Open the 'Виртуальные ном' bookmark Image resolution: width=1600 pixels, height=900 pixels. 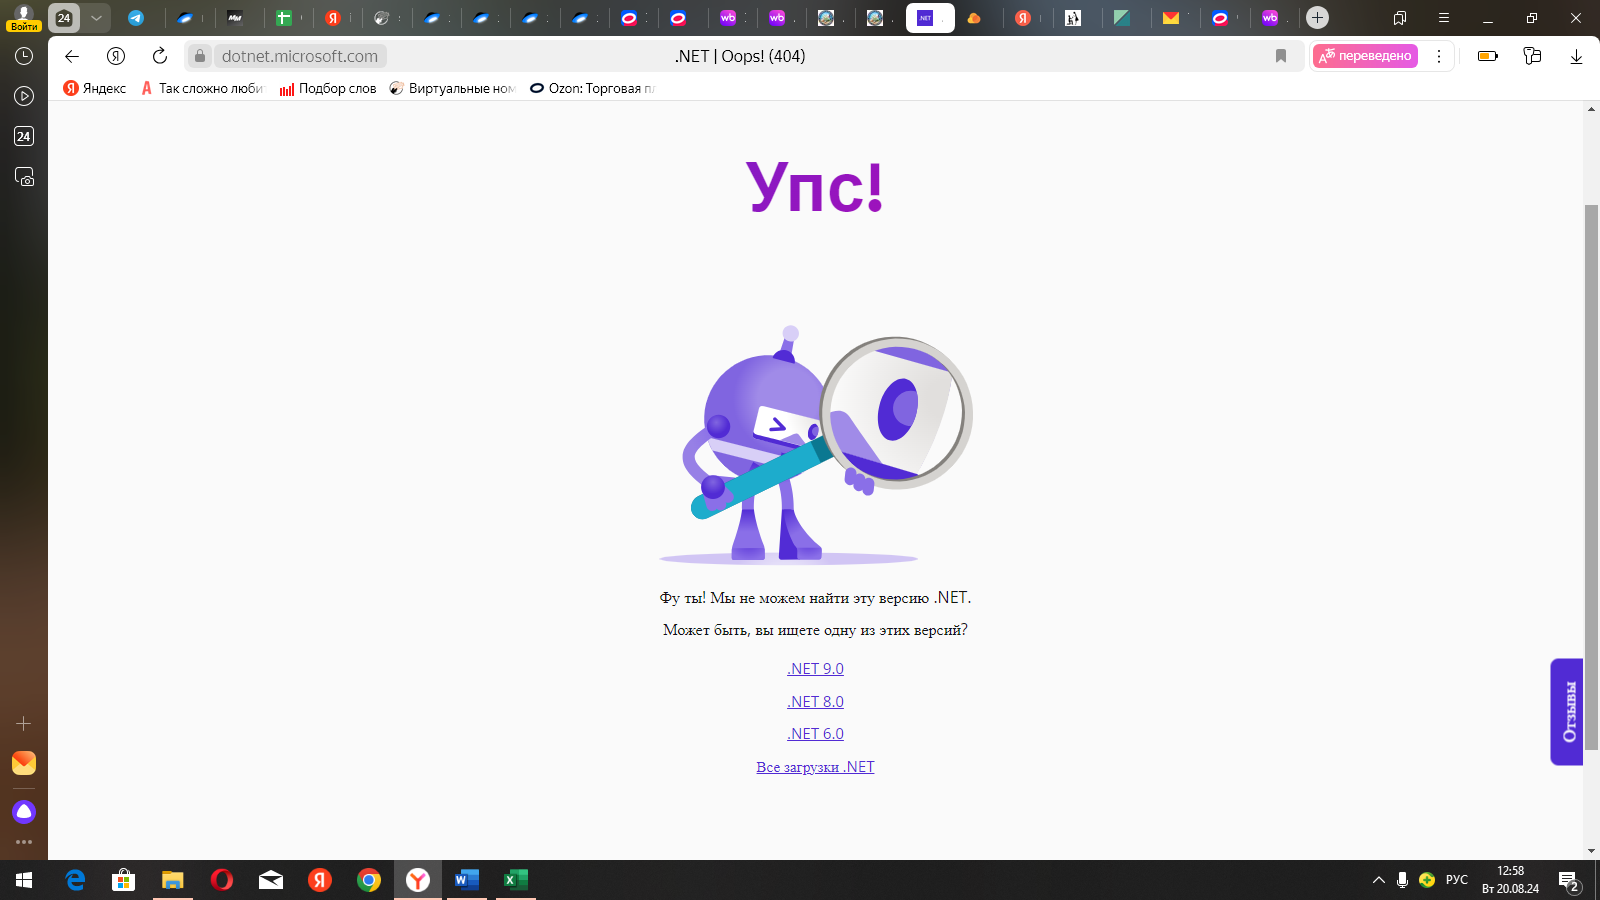pyautogui.click(x=453, y=88)
